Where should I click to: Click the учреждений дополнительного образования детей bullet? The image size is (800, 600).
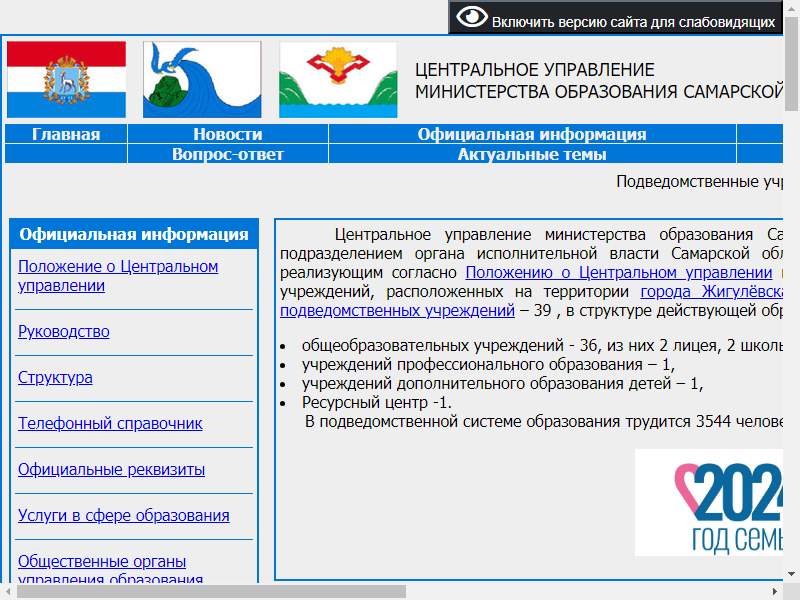[503, 384]
